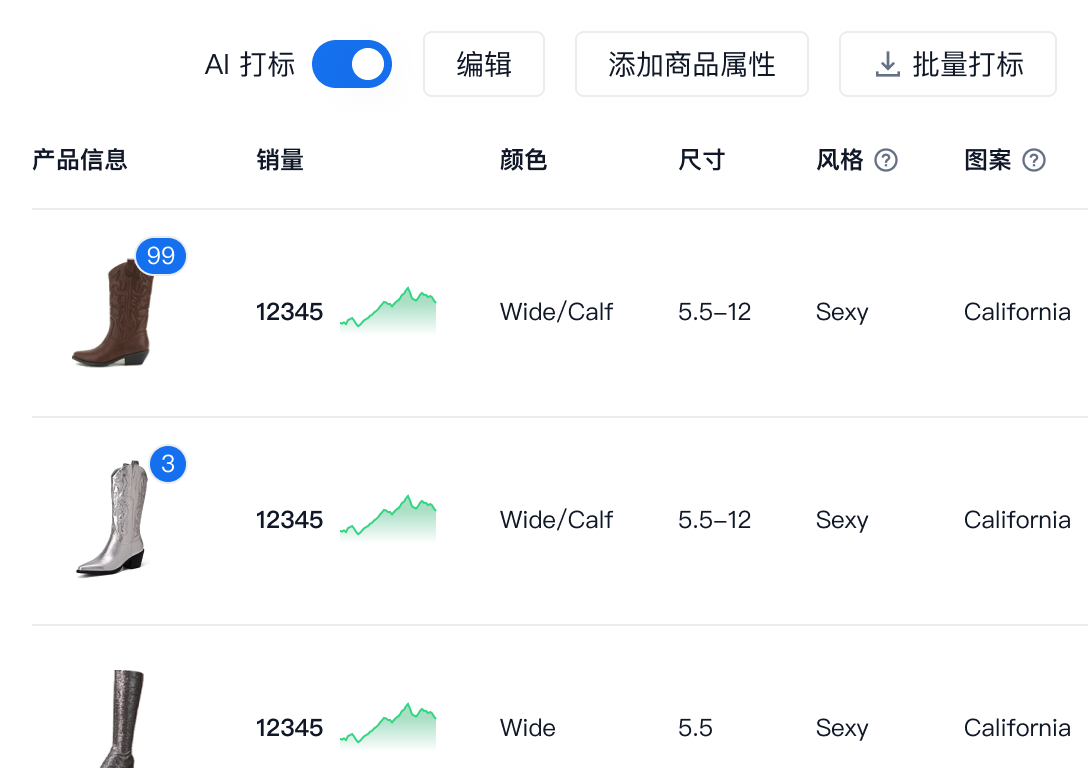
Task: Click the 颜色 column header
Action: pyautogui.click(x=523, y=160)
